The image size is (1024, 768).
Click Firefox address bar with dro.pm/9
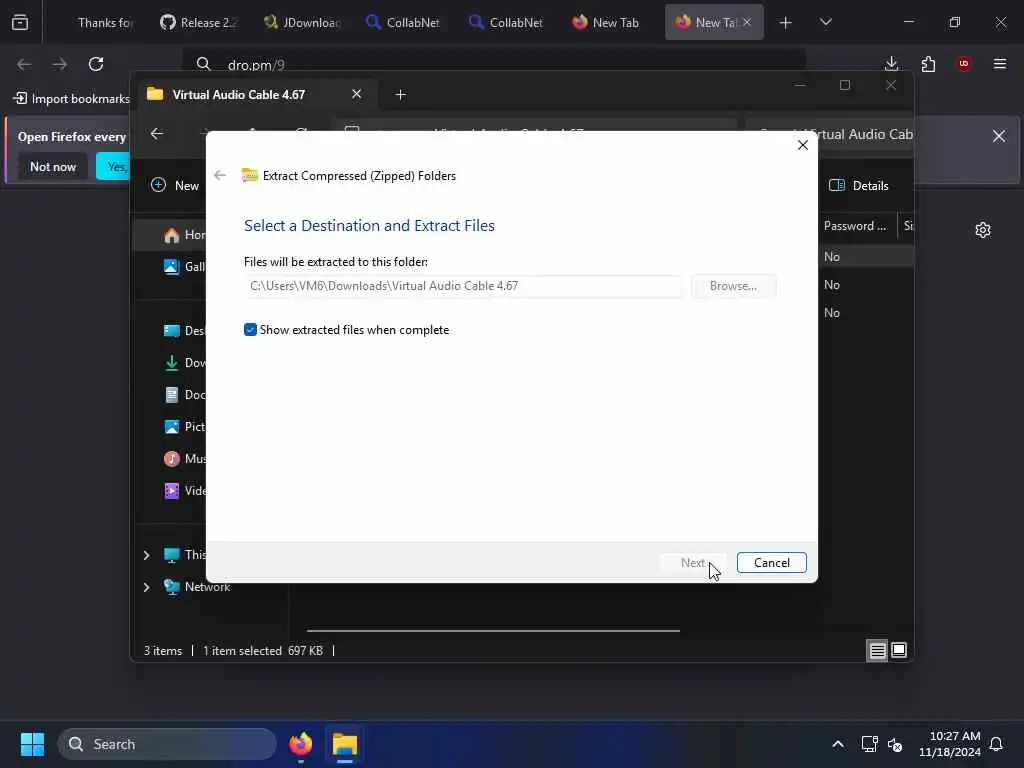pyautogui.click(x=494, y=64)
